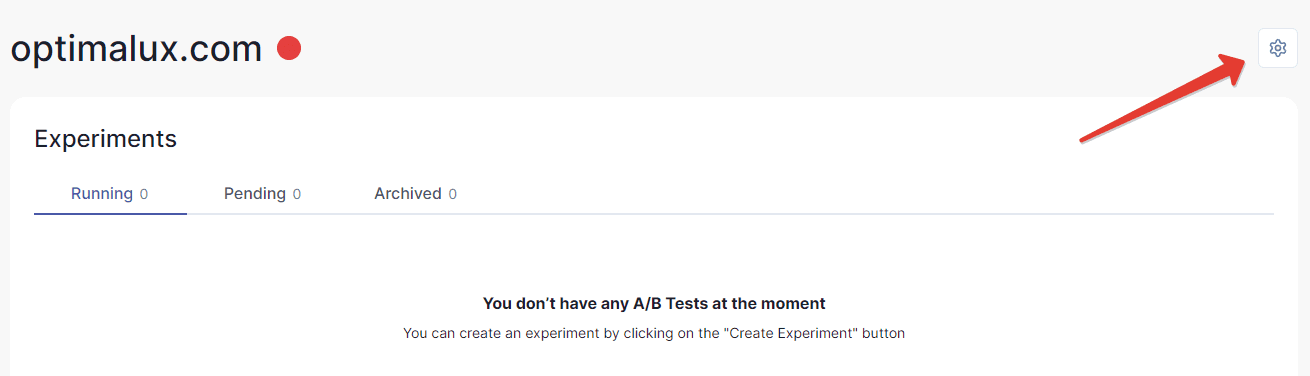View the Archived experiments tab
Screen dimensions: 1310x376
(x=415, y=194)
